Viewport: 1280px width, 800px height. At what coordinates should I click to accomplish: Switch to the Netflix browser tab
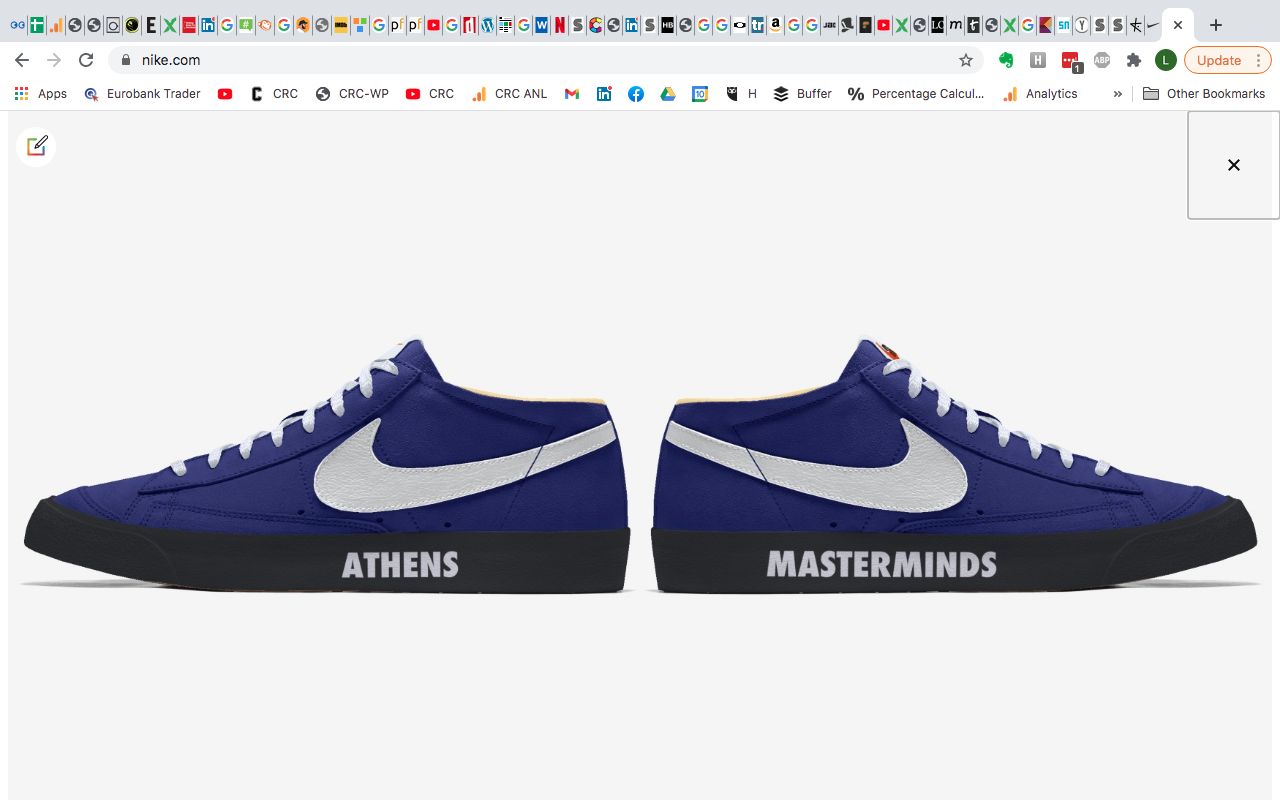click(x=559, y=25)
